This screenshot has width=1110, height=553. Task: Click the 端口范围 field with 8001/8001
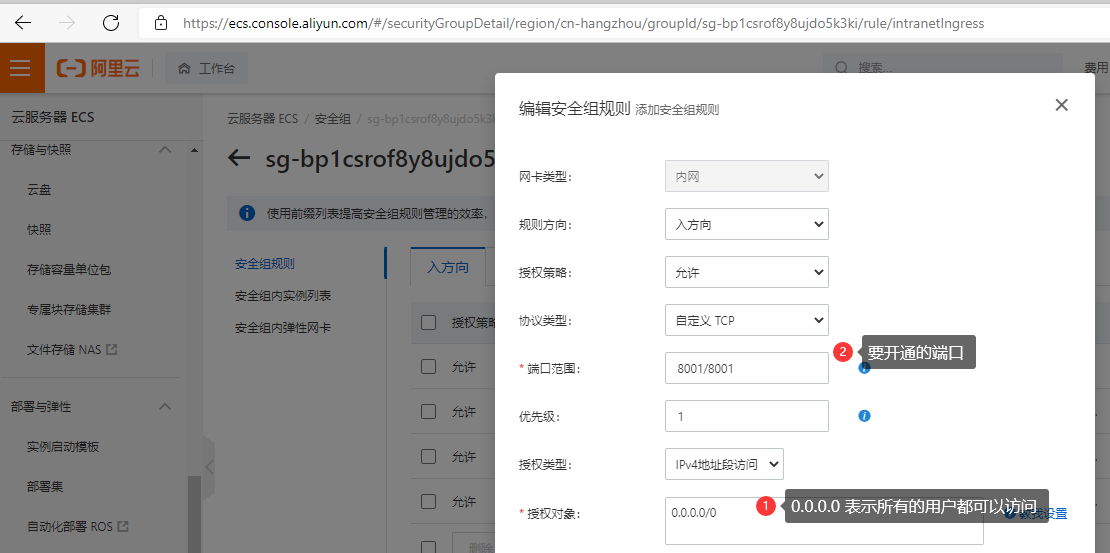point(747,368)
